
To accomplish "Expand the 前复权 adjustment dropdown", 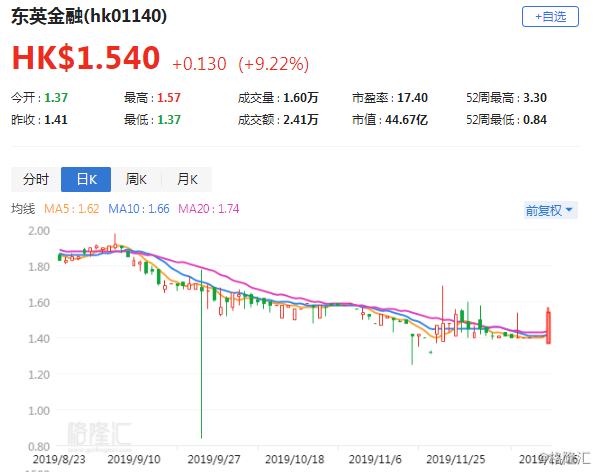I will tap(550, 210).
